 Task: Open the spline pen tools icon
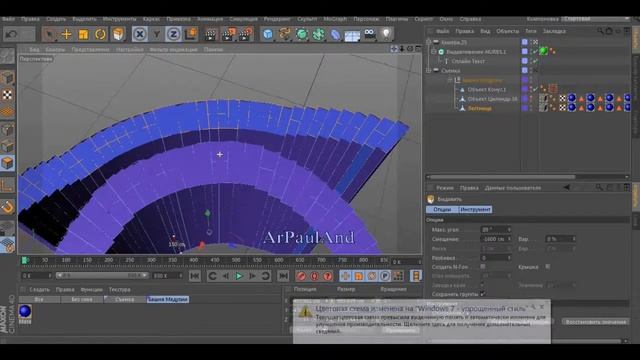(x=284, y=34)
